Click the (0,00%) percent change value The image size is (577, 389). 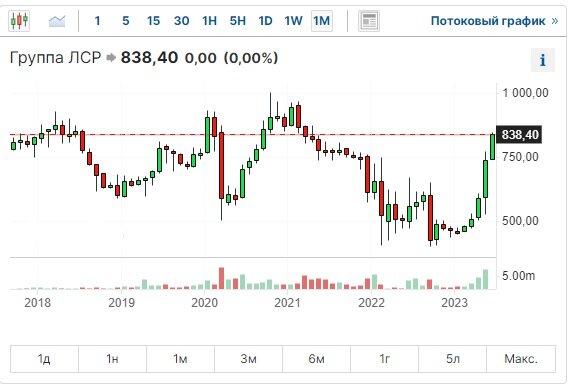coord(251,58)
